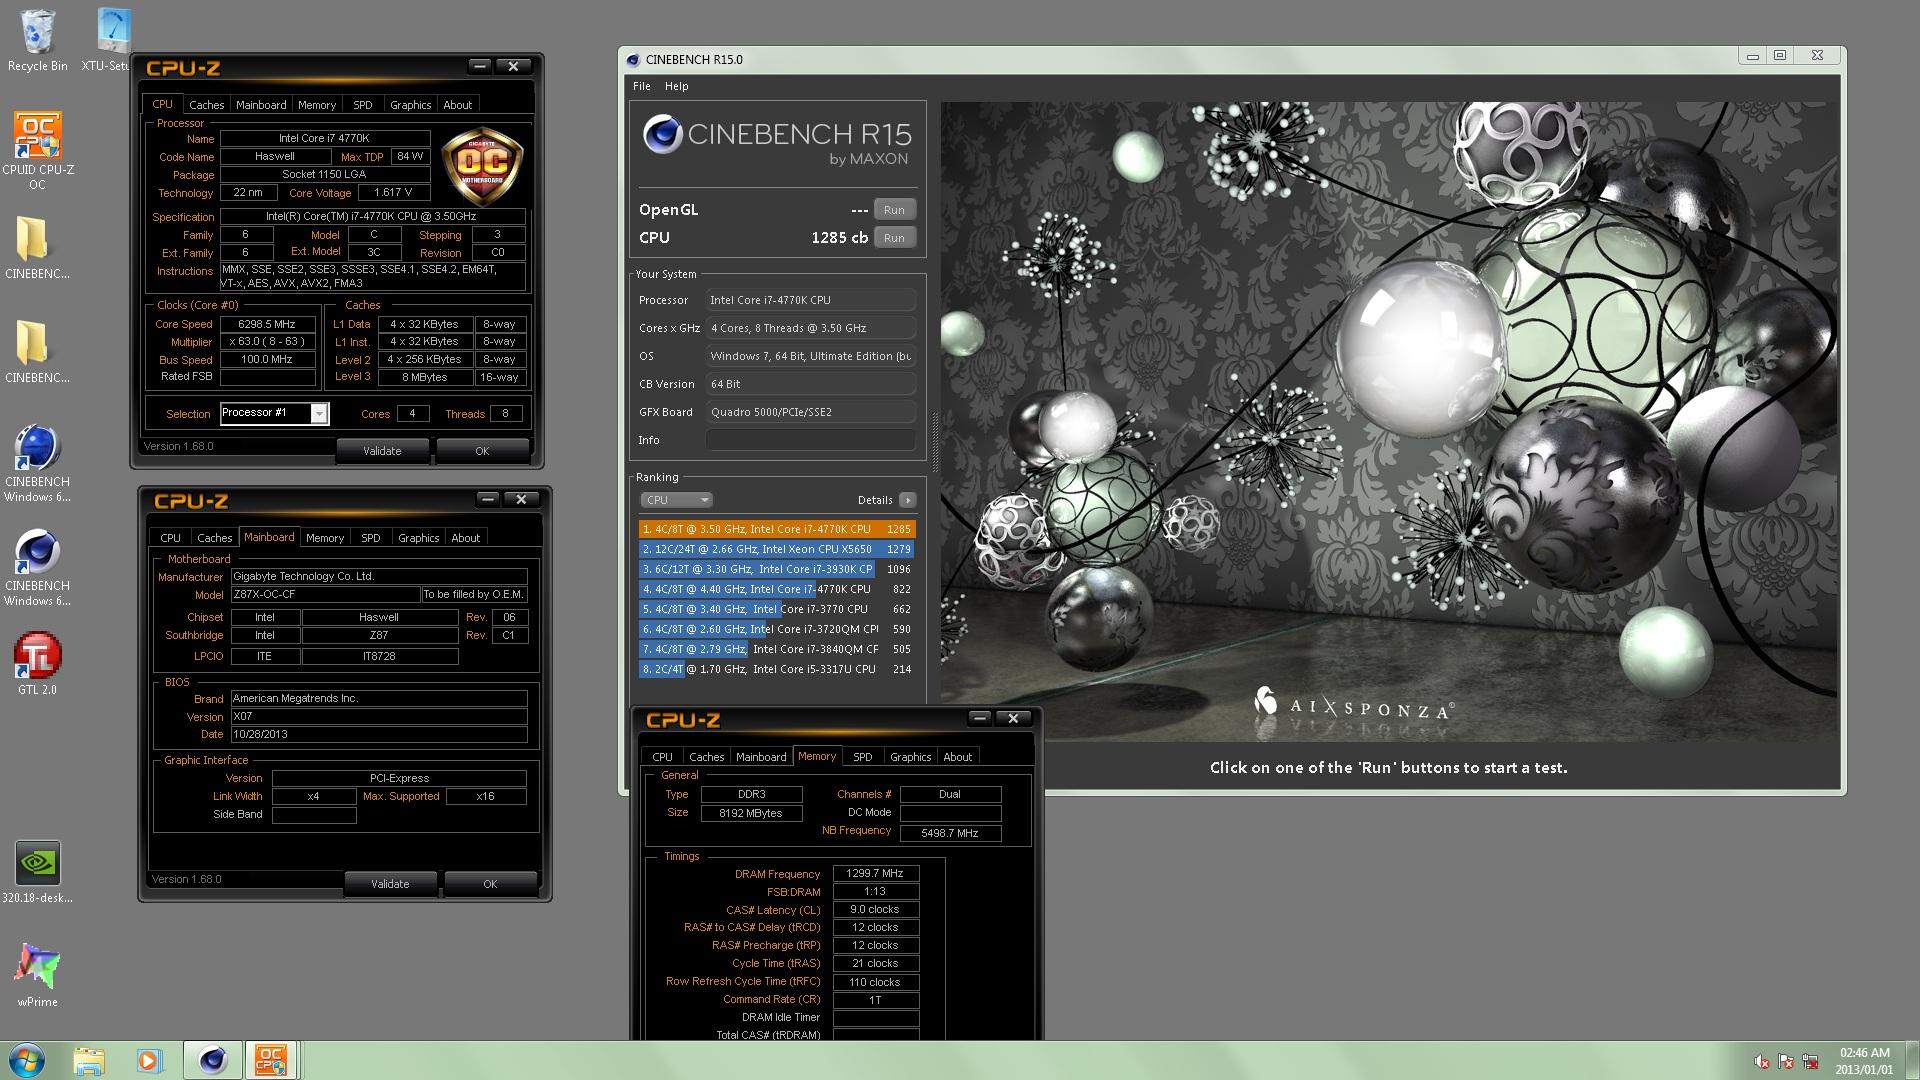Open the File menu in Cinebench
Image resolution: width=1920 pixels, height=1080 pixels.
click(642, 86)
